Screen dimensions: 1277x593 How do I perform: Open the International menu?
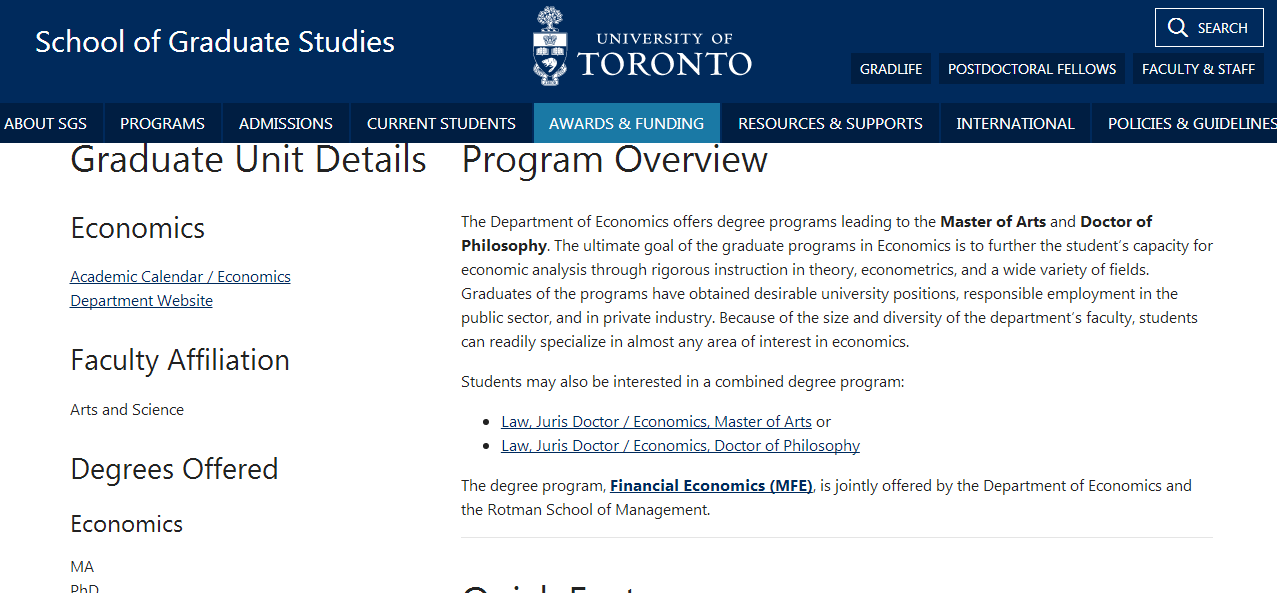[x=1015, y=123]
